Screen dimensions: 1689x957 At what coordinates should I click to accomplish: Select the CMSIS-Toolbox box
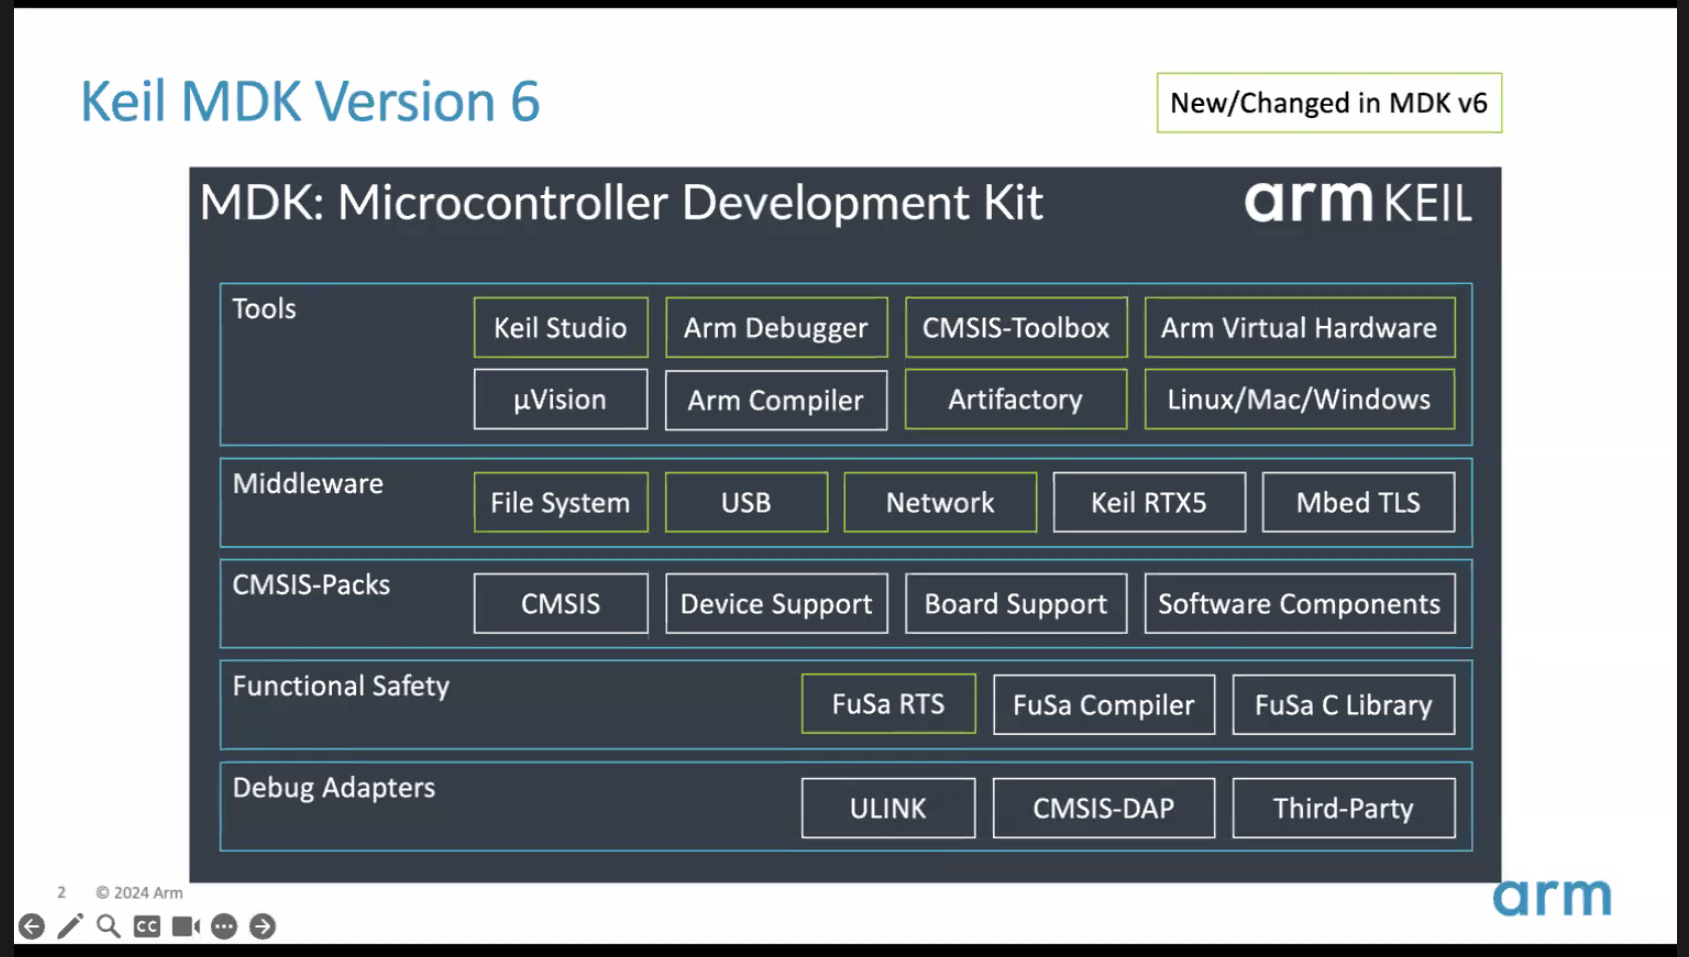(1016, 327)
